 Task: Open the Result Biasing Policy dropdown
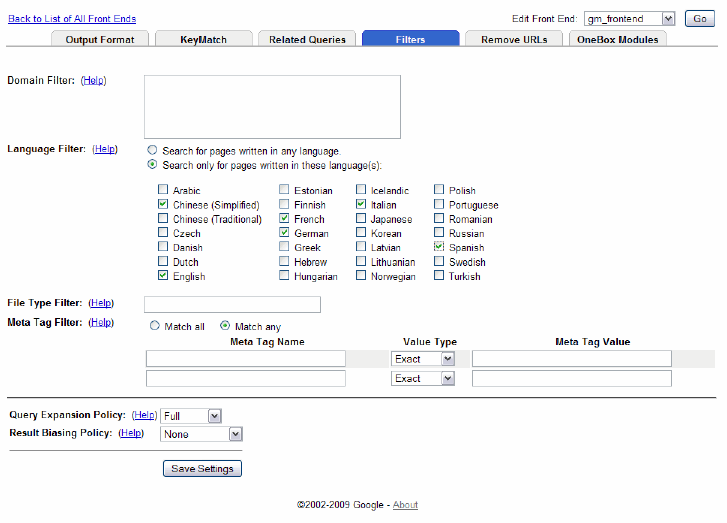(x=202, y=434)
